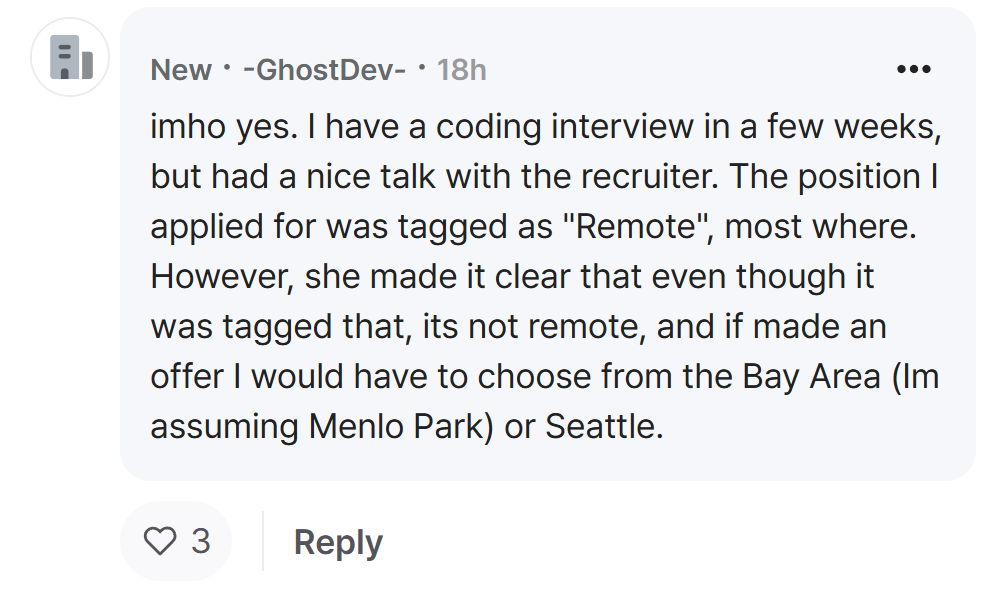Open the 18h timestamp permalink
1005x591 pixels.
pos(461,70)
